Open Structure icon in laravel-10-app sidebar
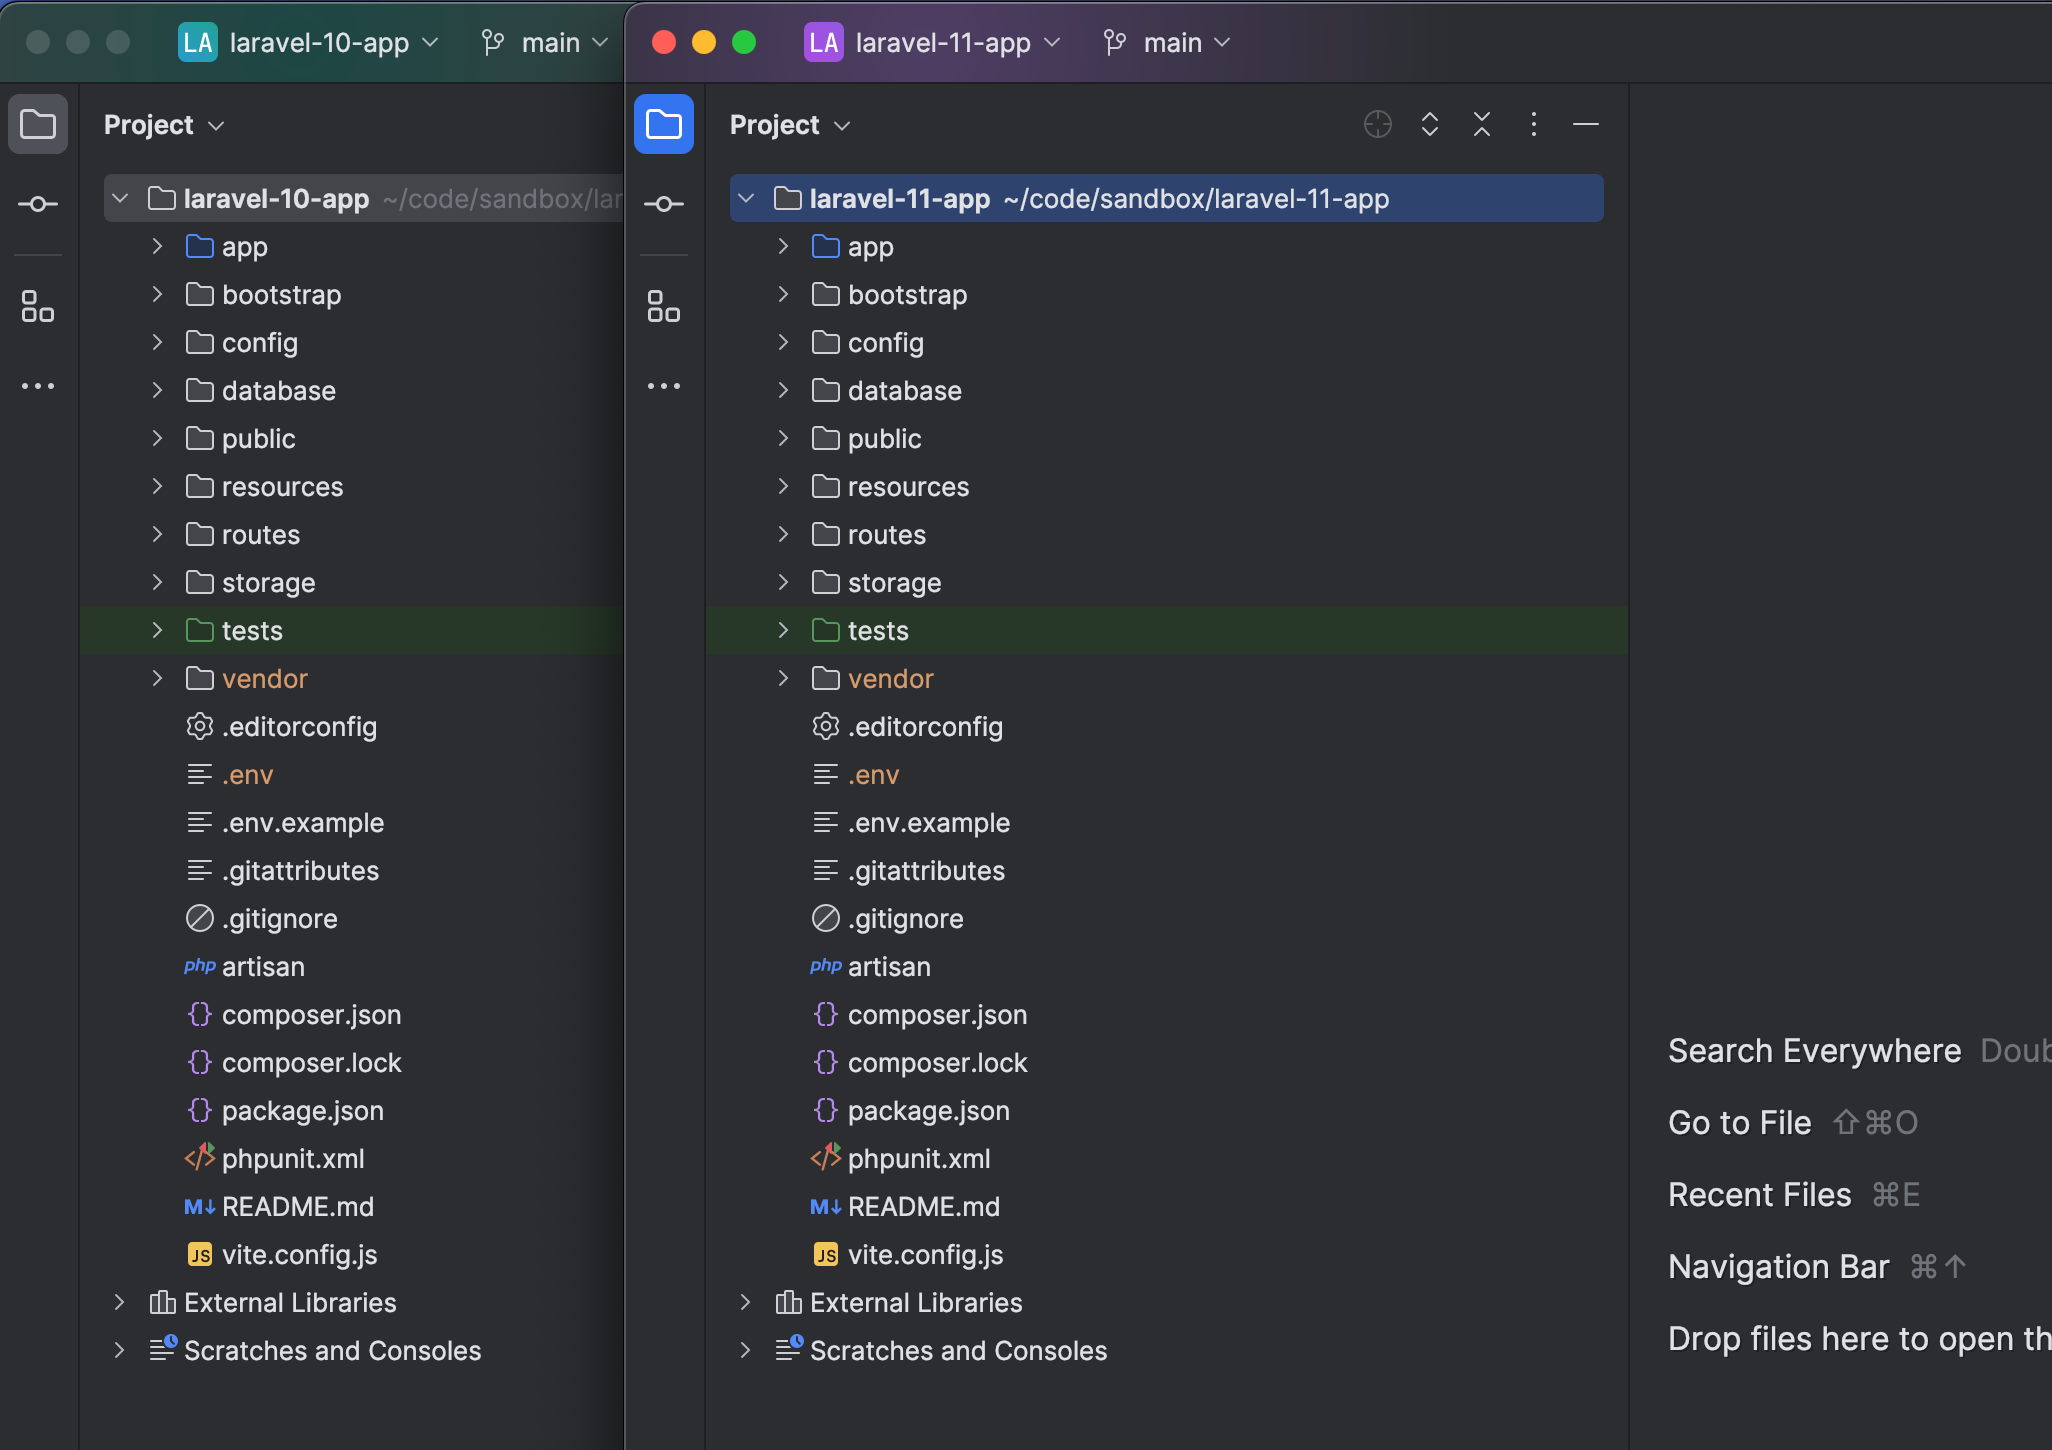 coord(38,306)
